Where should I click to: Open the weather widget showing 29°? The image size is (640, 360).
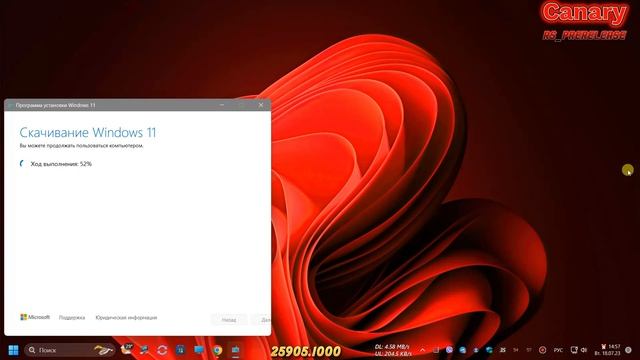[127, 349]
